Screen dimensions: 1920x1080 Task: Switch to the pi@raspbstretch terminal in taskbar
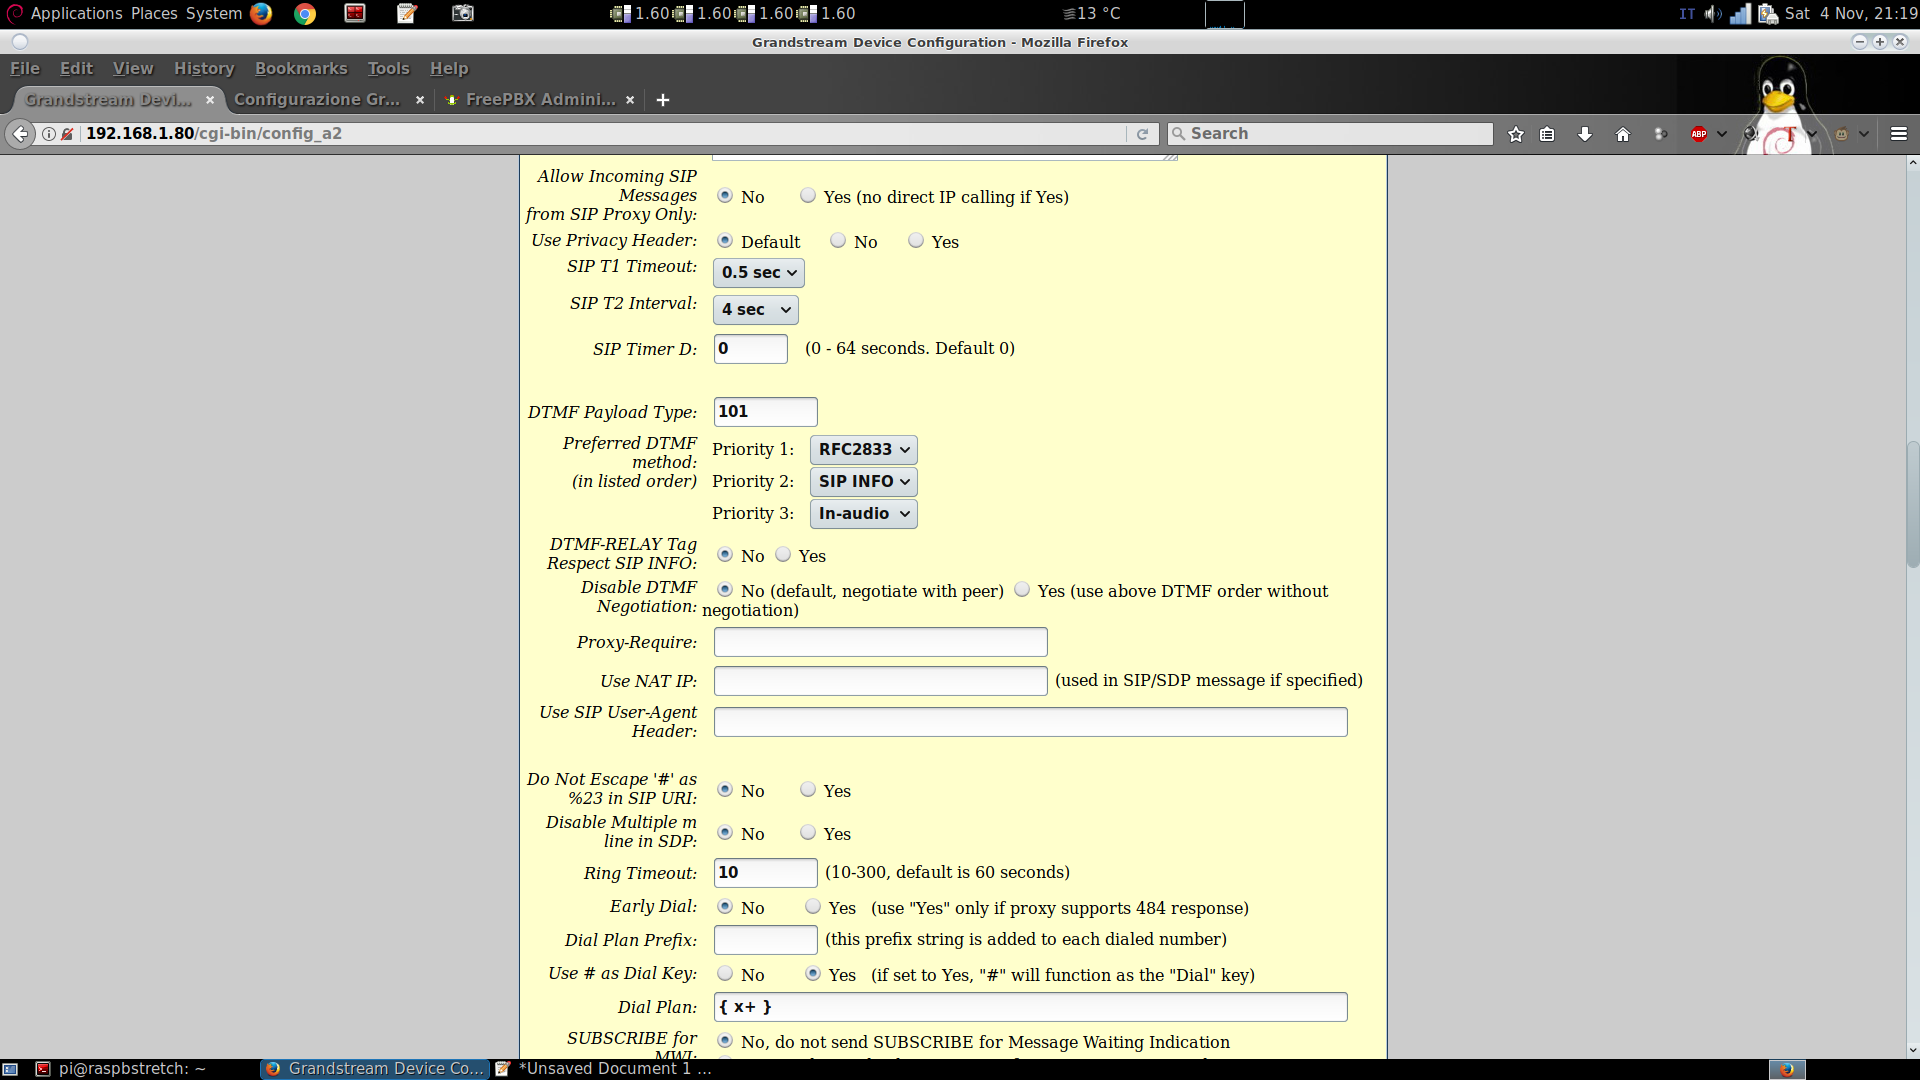pyautogui.click(x=130, y=1069)
